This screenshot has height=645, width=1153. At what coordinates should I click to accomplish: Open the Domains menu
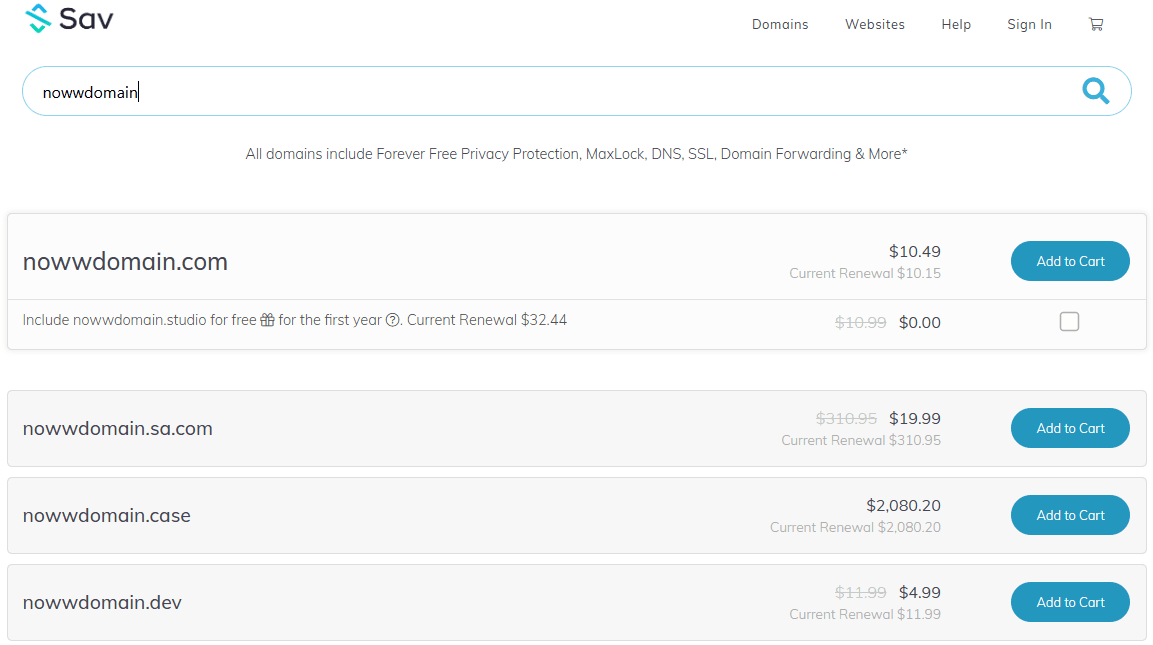coord(780,24)
